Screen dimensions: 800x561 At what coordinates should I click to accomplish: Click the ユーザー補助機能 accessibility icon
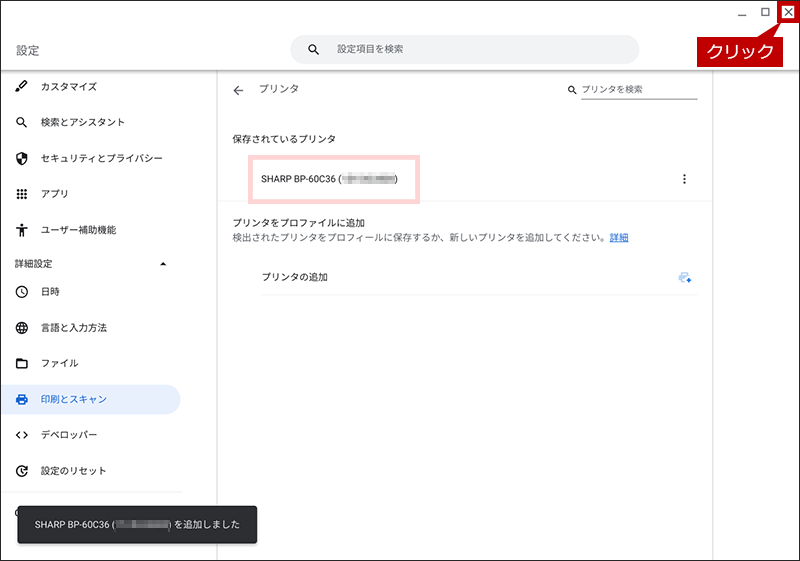(21, 230)
